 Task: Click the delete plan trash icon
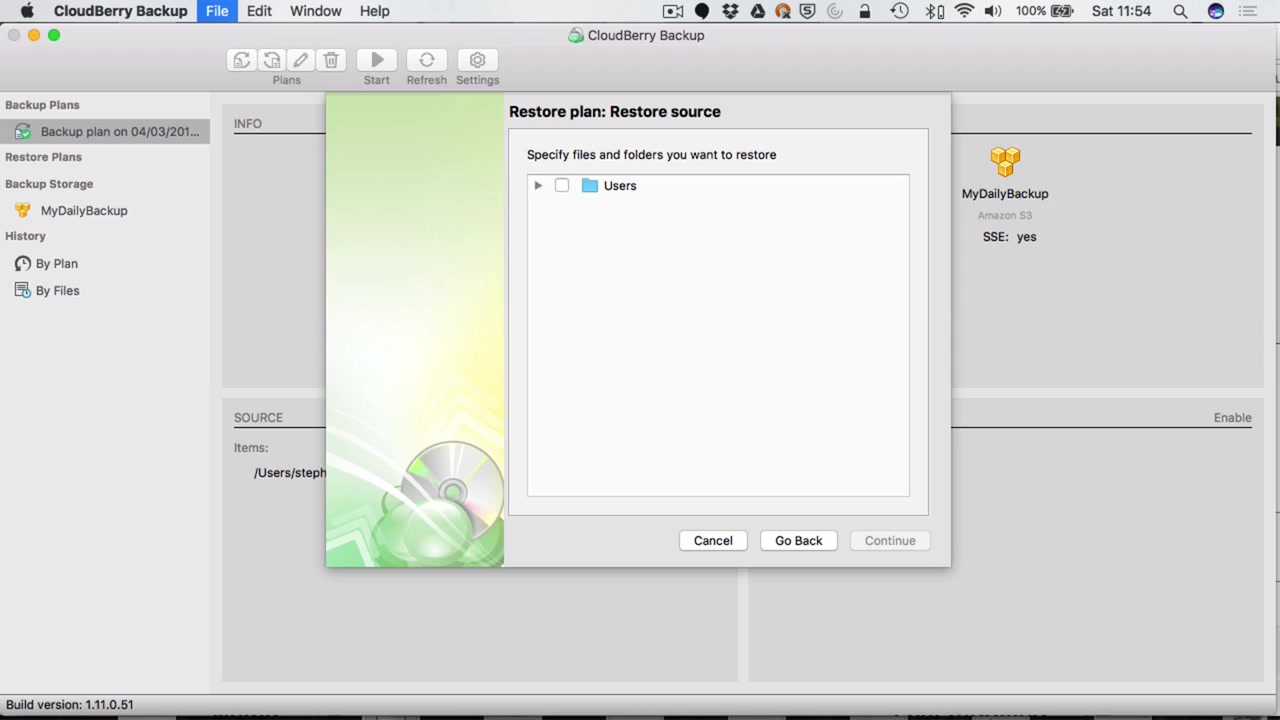[x=331, y=60]
